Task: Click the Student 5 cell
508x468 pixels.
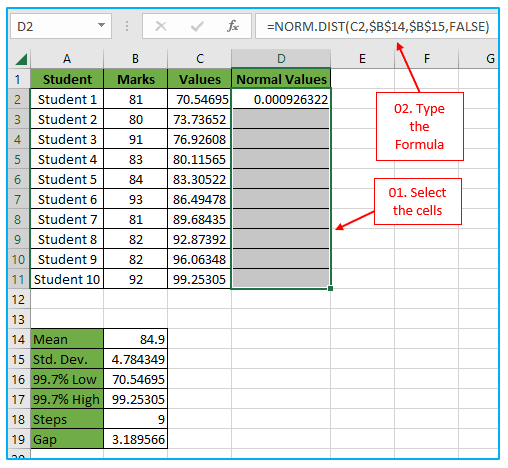Action: (67, 179)
